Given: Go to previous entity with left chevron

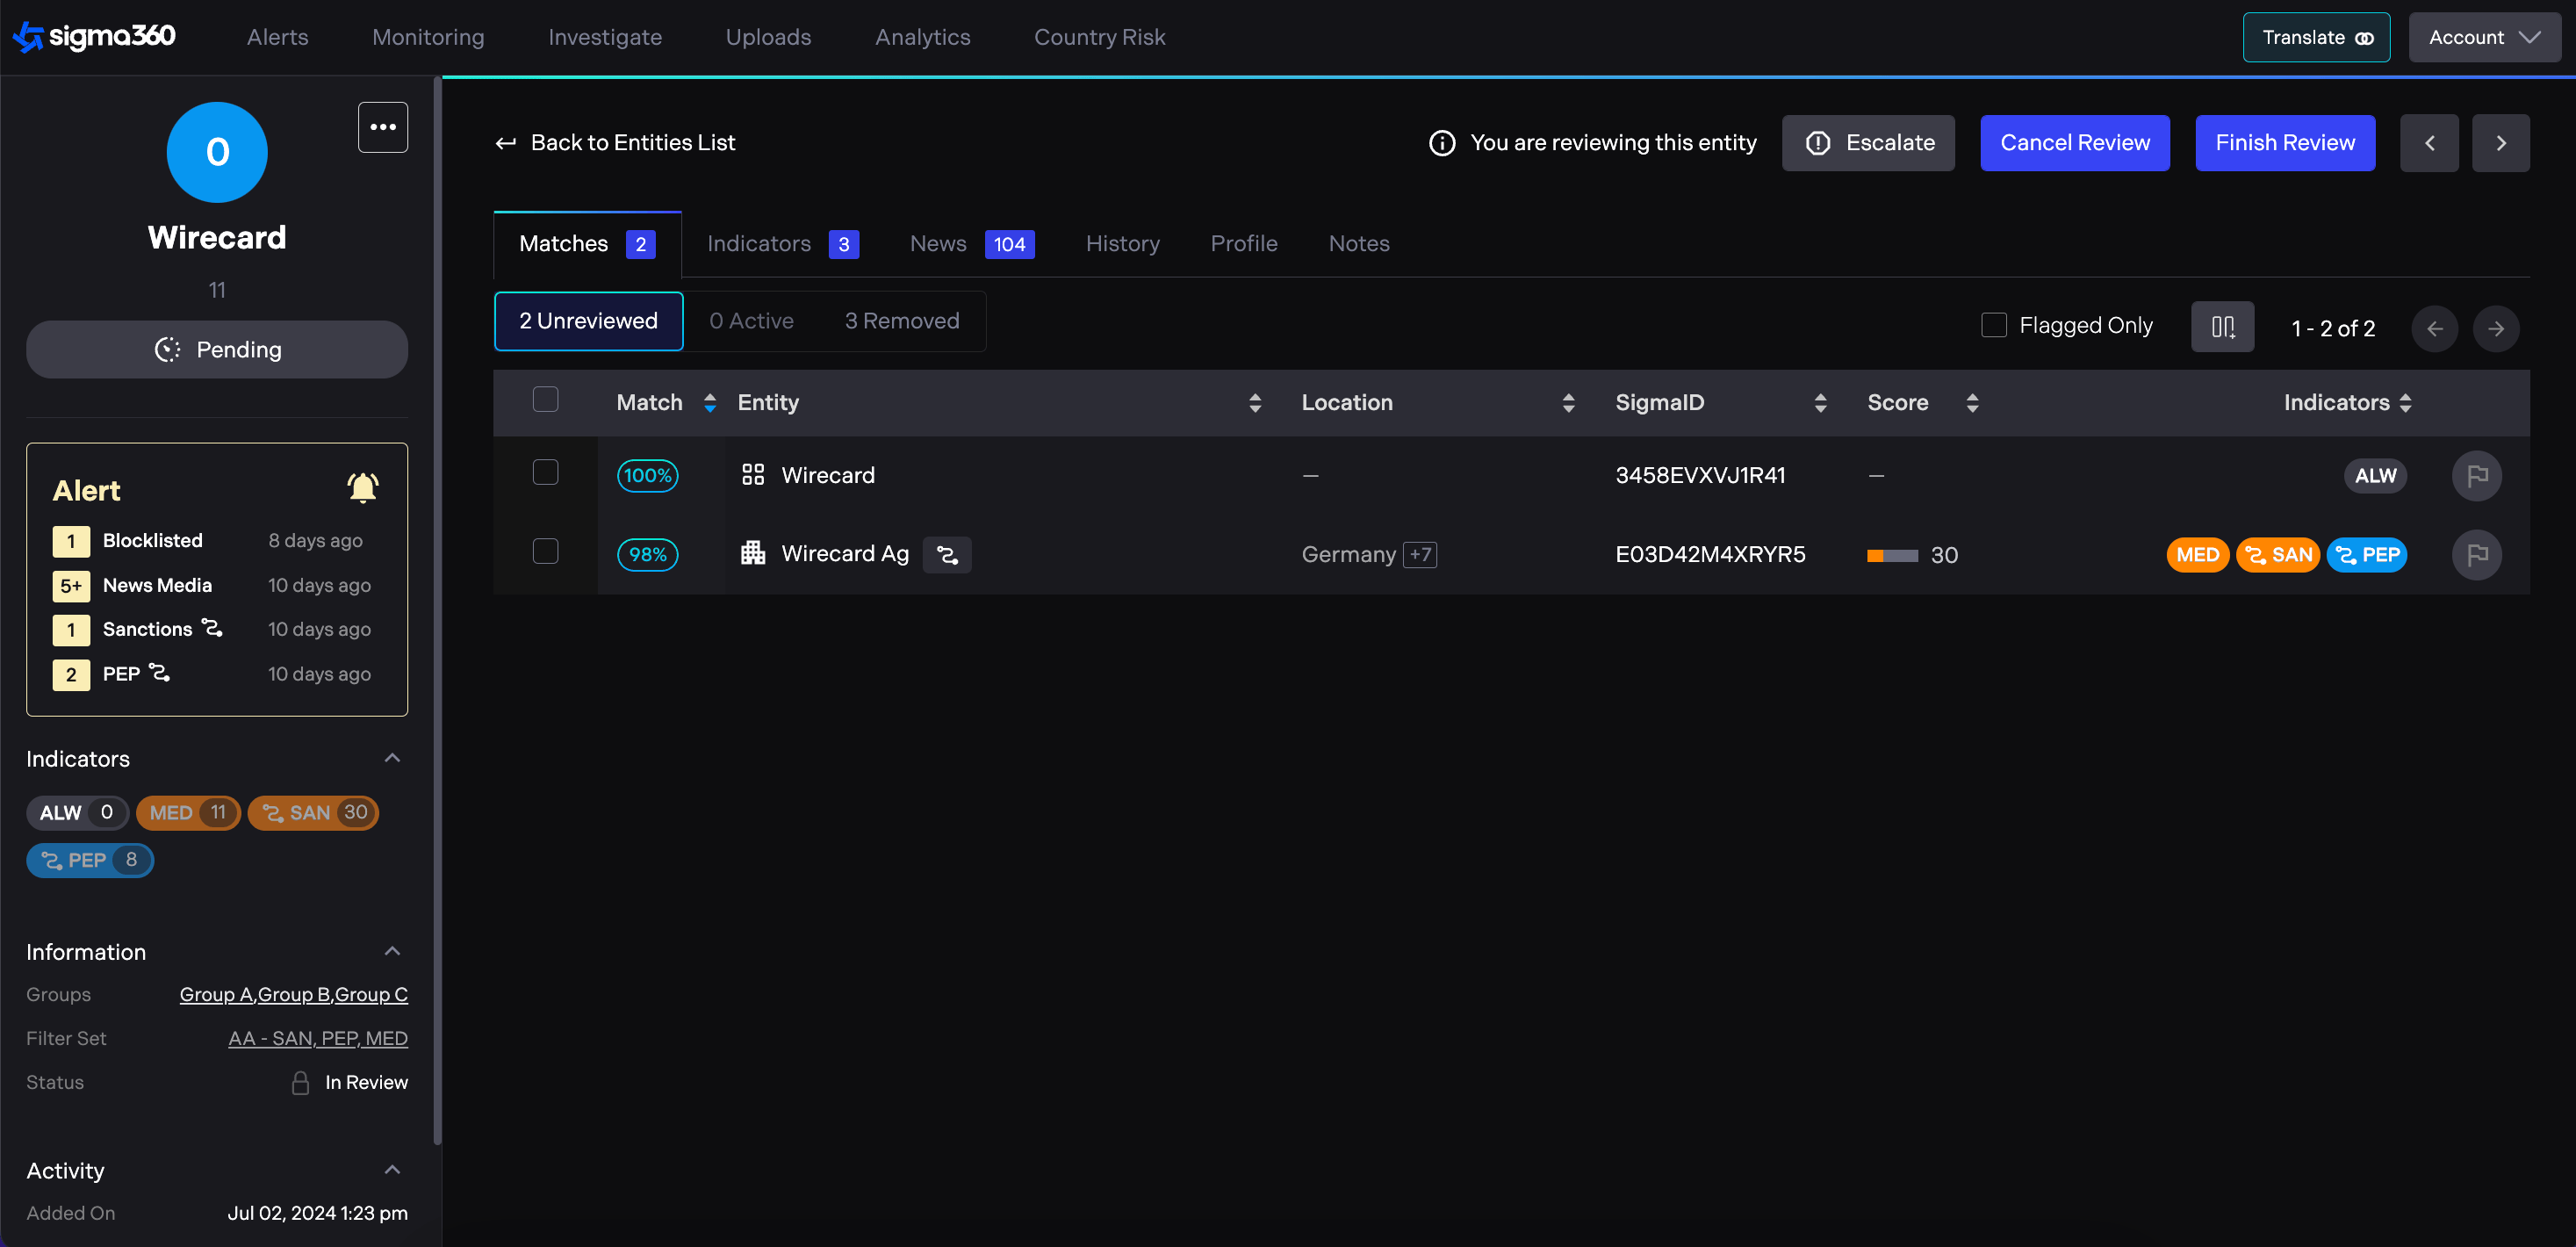Looking at the screenshot, I should (x=2428, y=143).
